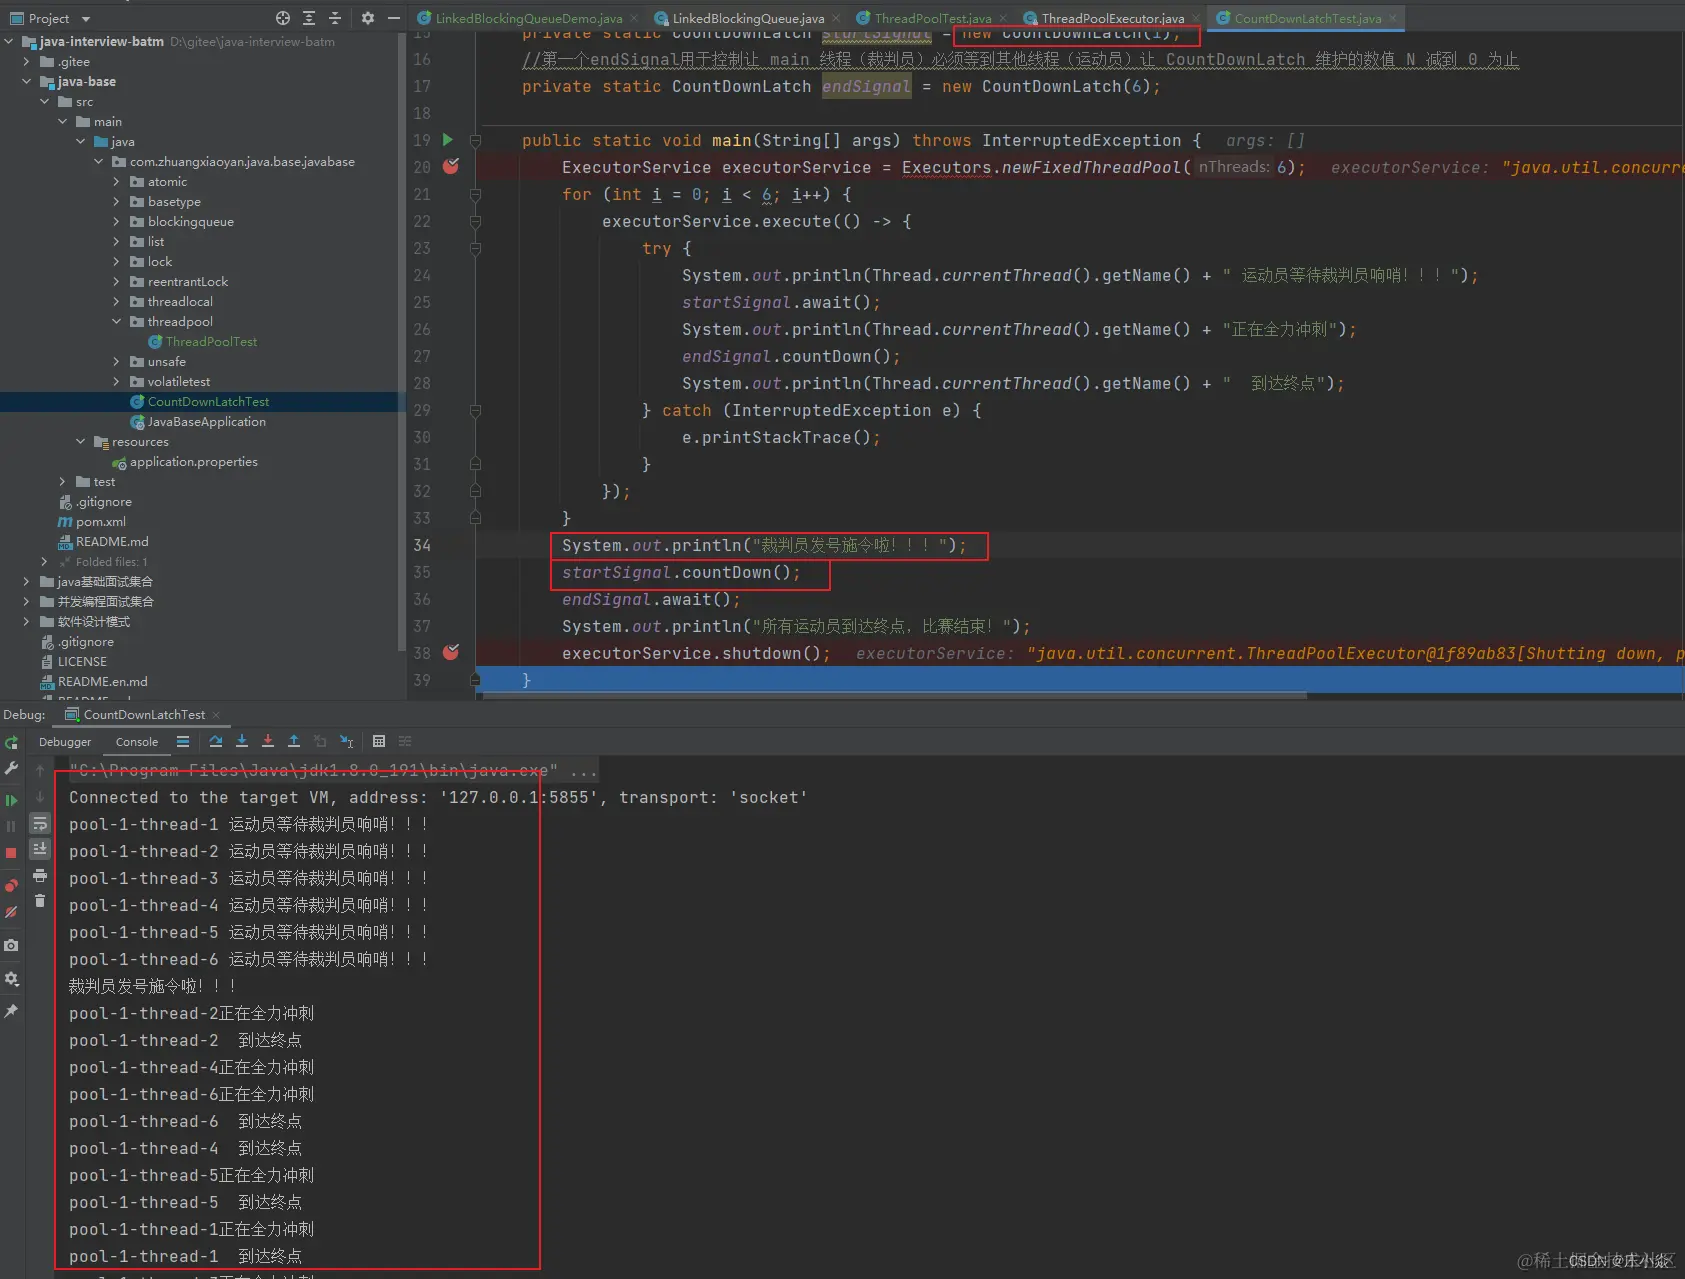The height and width of the screenshot is (1279, 1685).
Task: Toggle breakpoint on line 20
Action: [451, 166]
